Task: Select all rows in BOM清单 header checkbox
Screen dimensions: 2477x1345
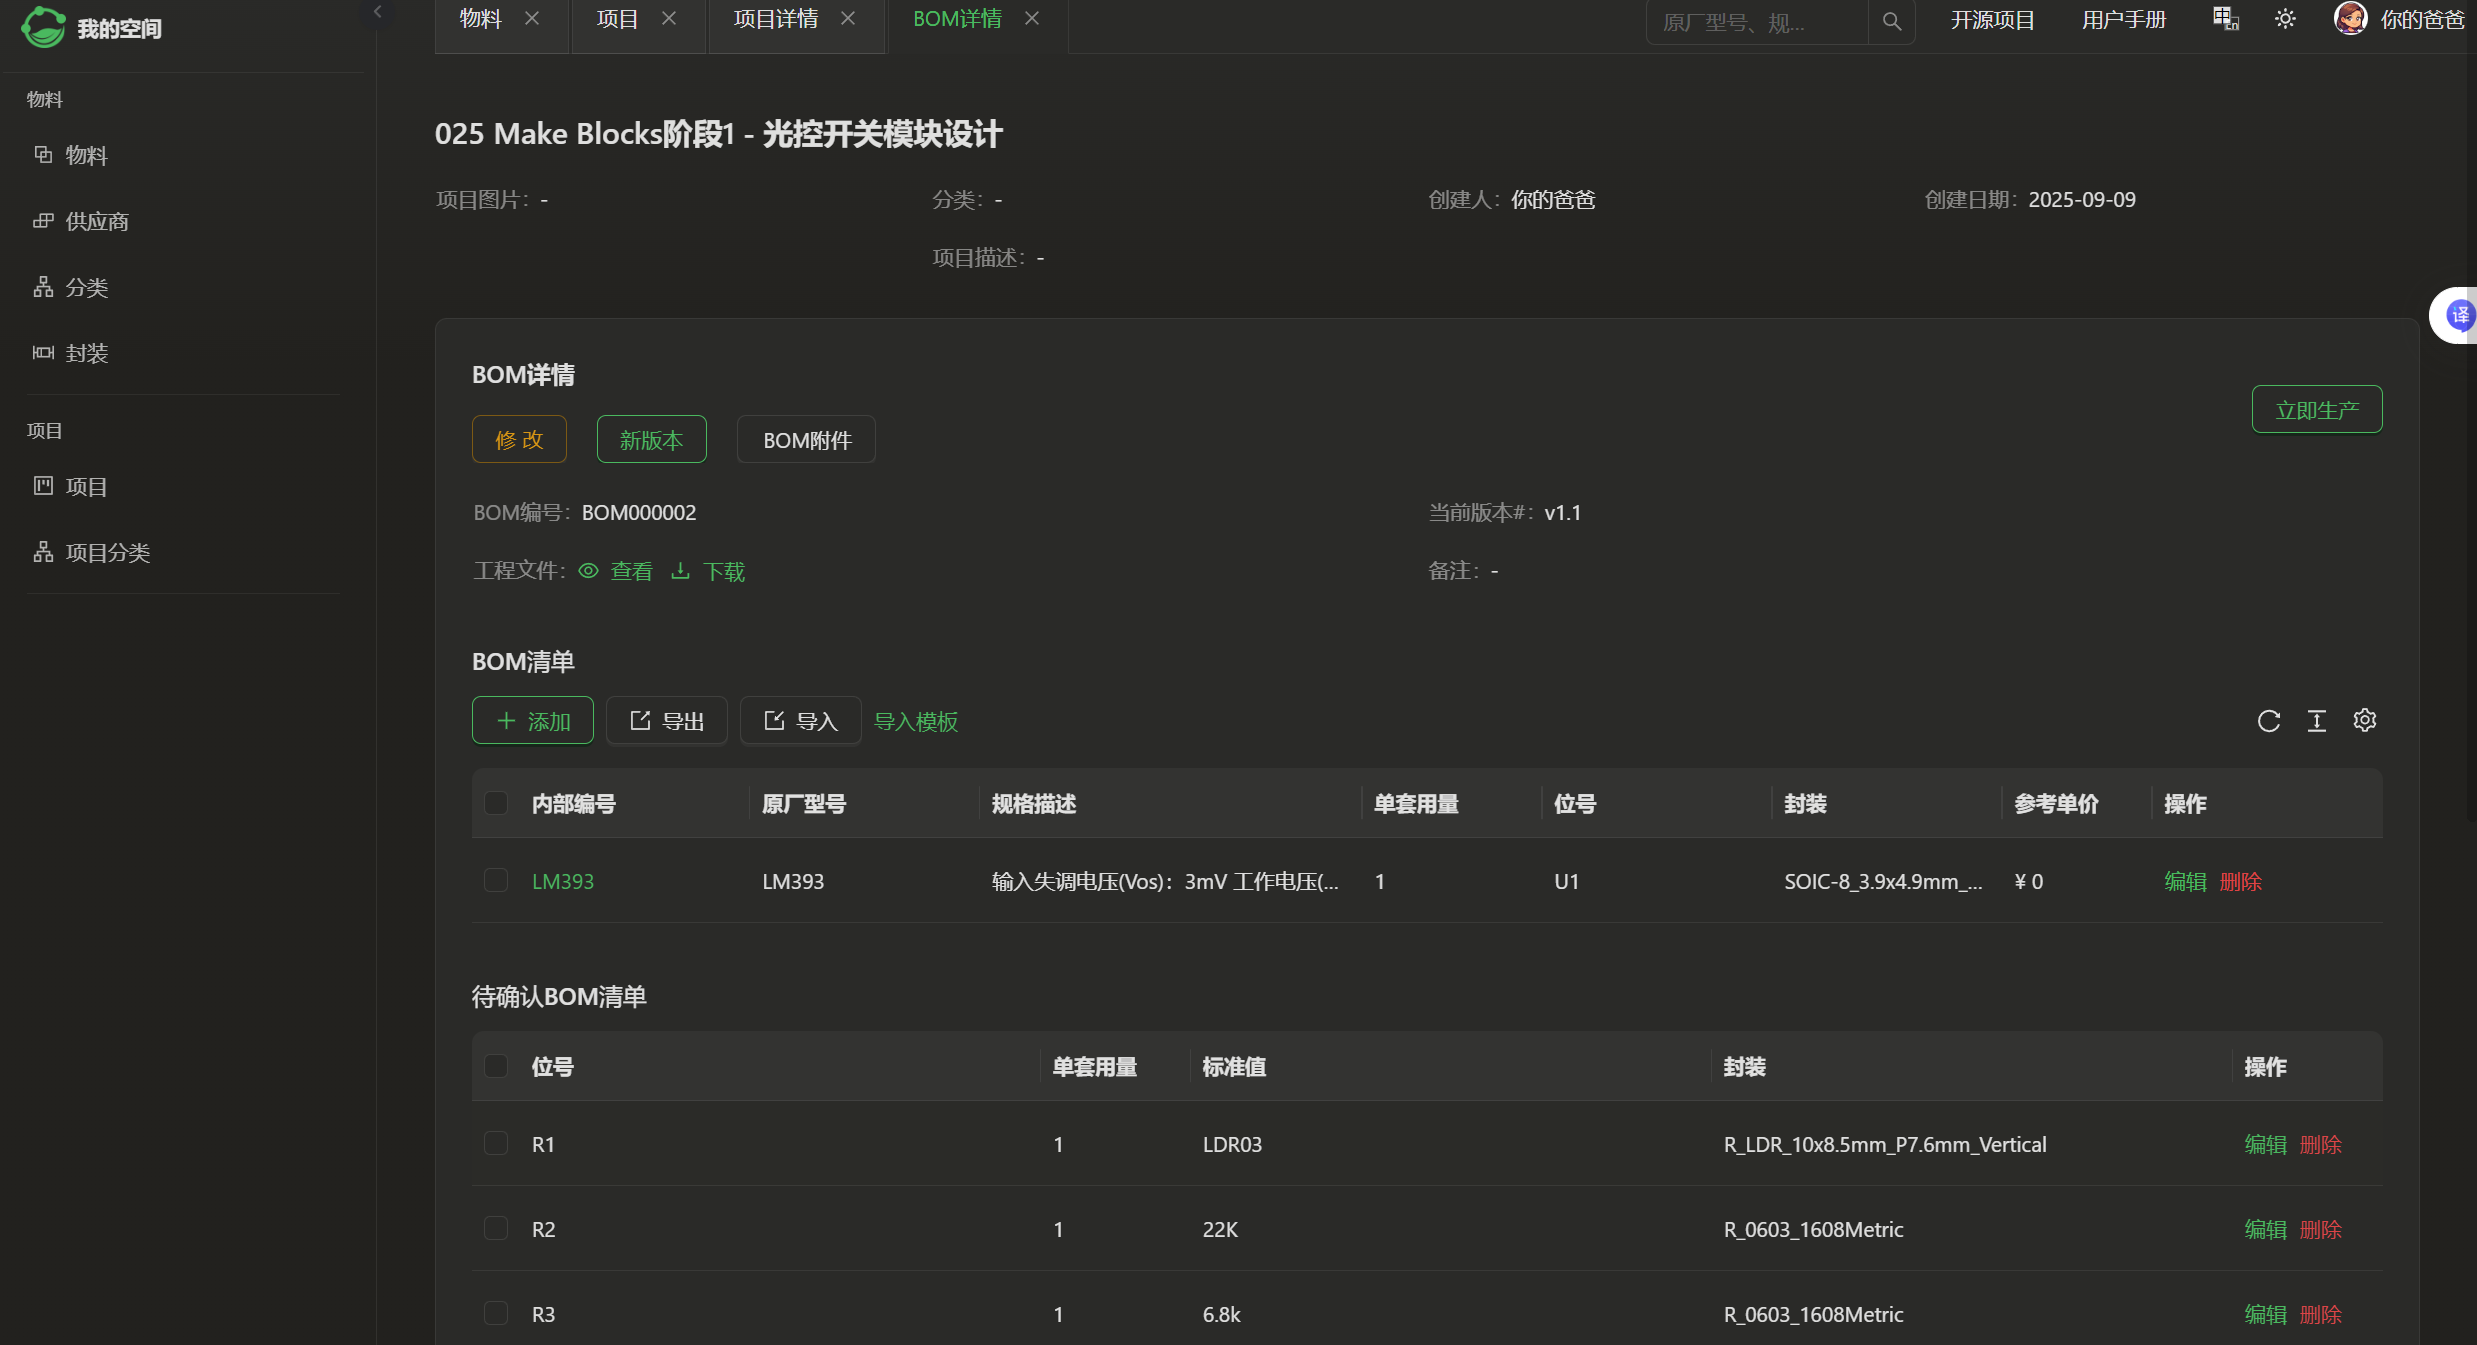Action: point(496,803)
